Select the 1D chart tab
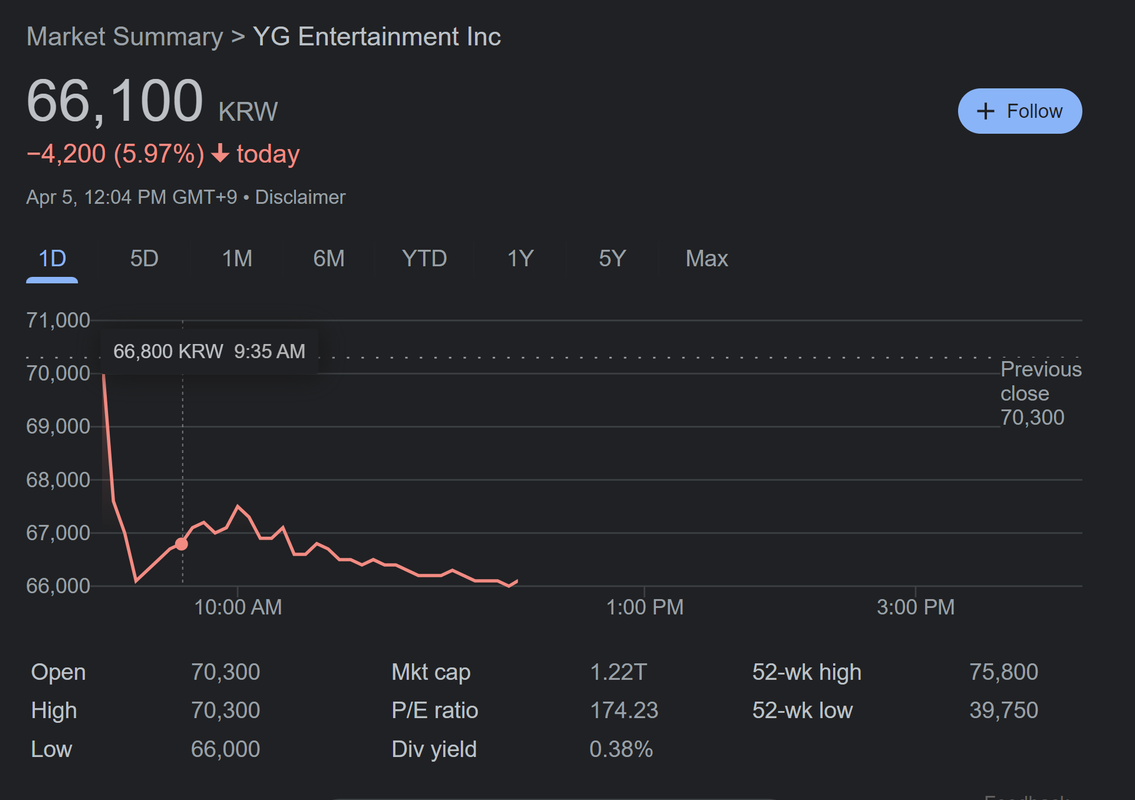The height and width of the screenshot is (800, 1135). tap(52, 258)
